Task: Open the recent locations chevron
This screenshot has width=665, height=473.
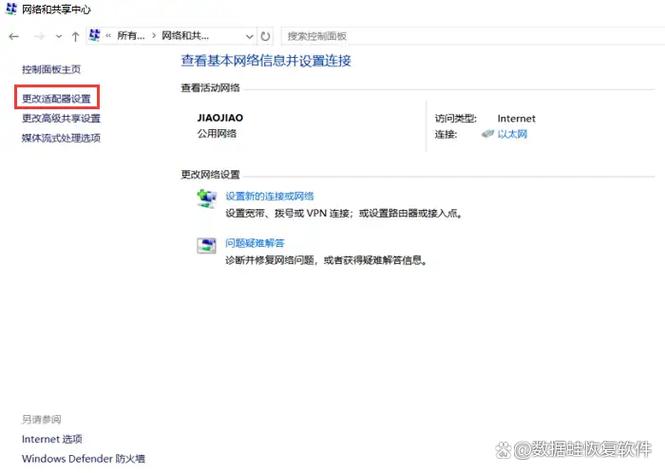Action: (59, 36)
